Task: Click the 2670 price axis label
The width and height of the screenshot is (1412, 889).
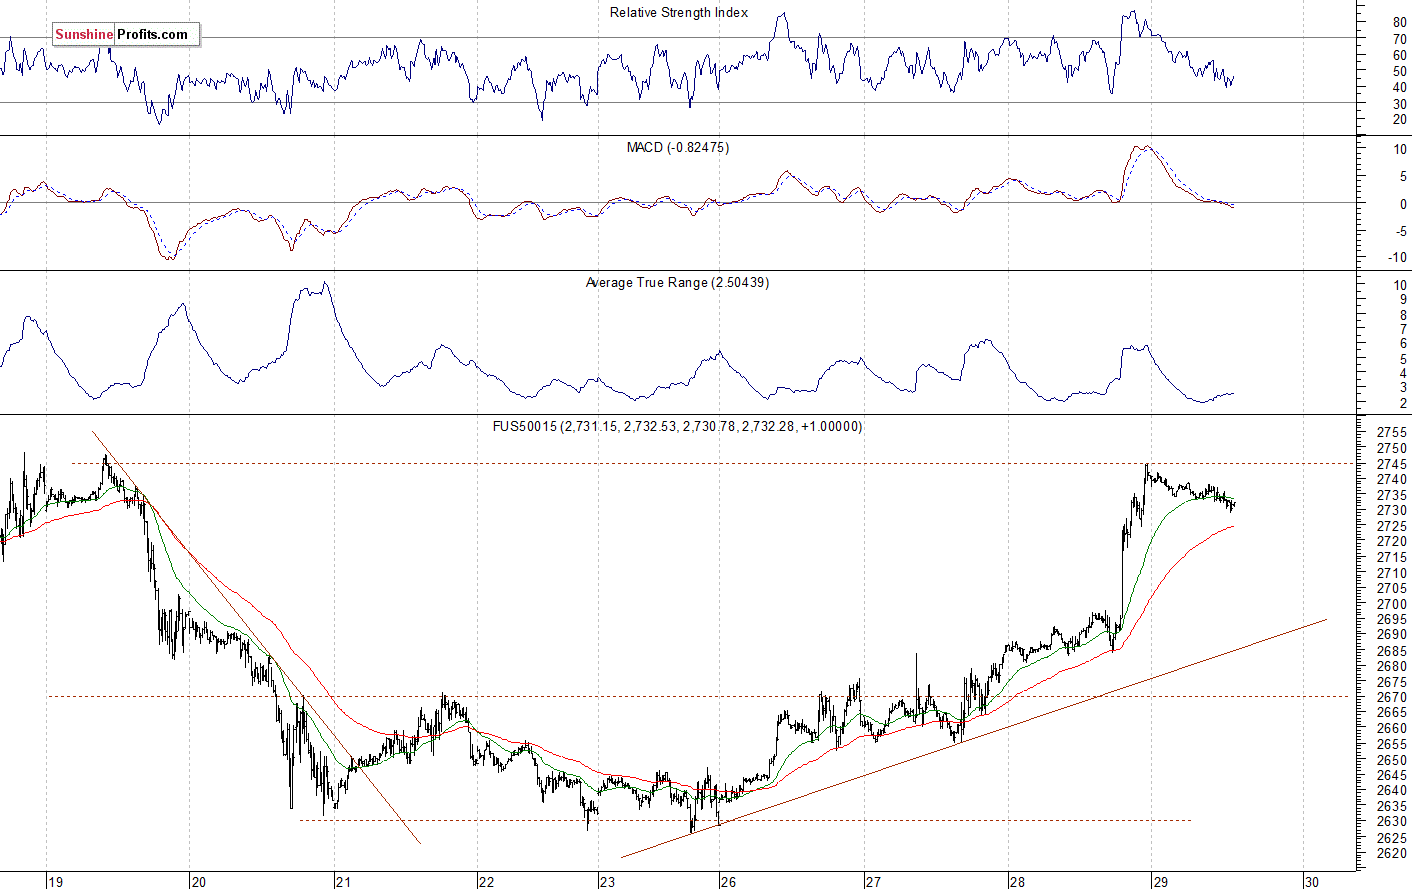Action: (1392, 697)
